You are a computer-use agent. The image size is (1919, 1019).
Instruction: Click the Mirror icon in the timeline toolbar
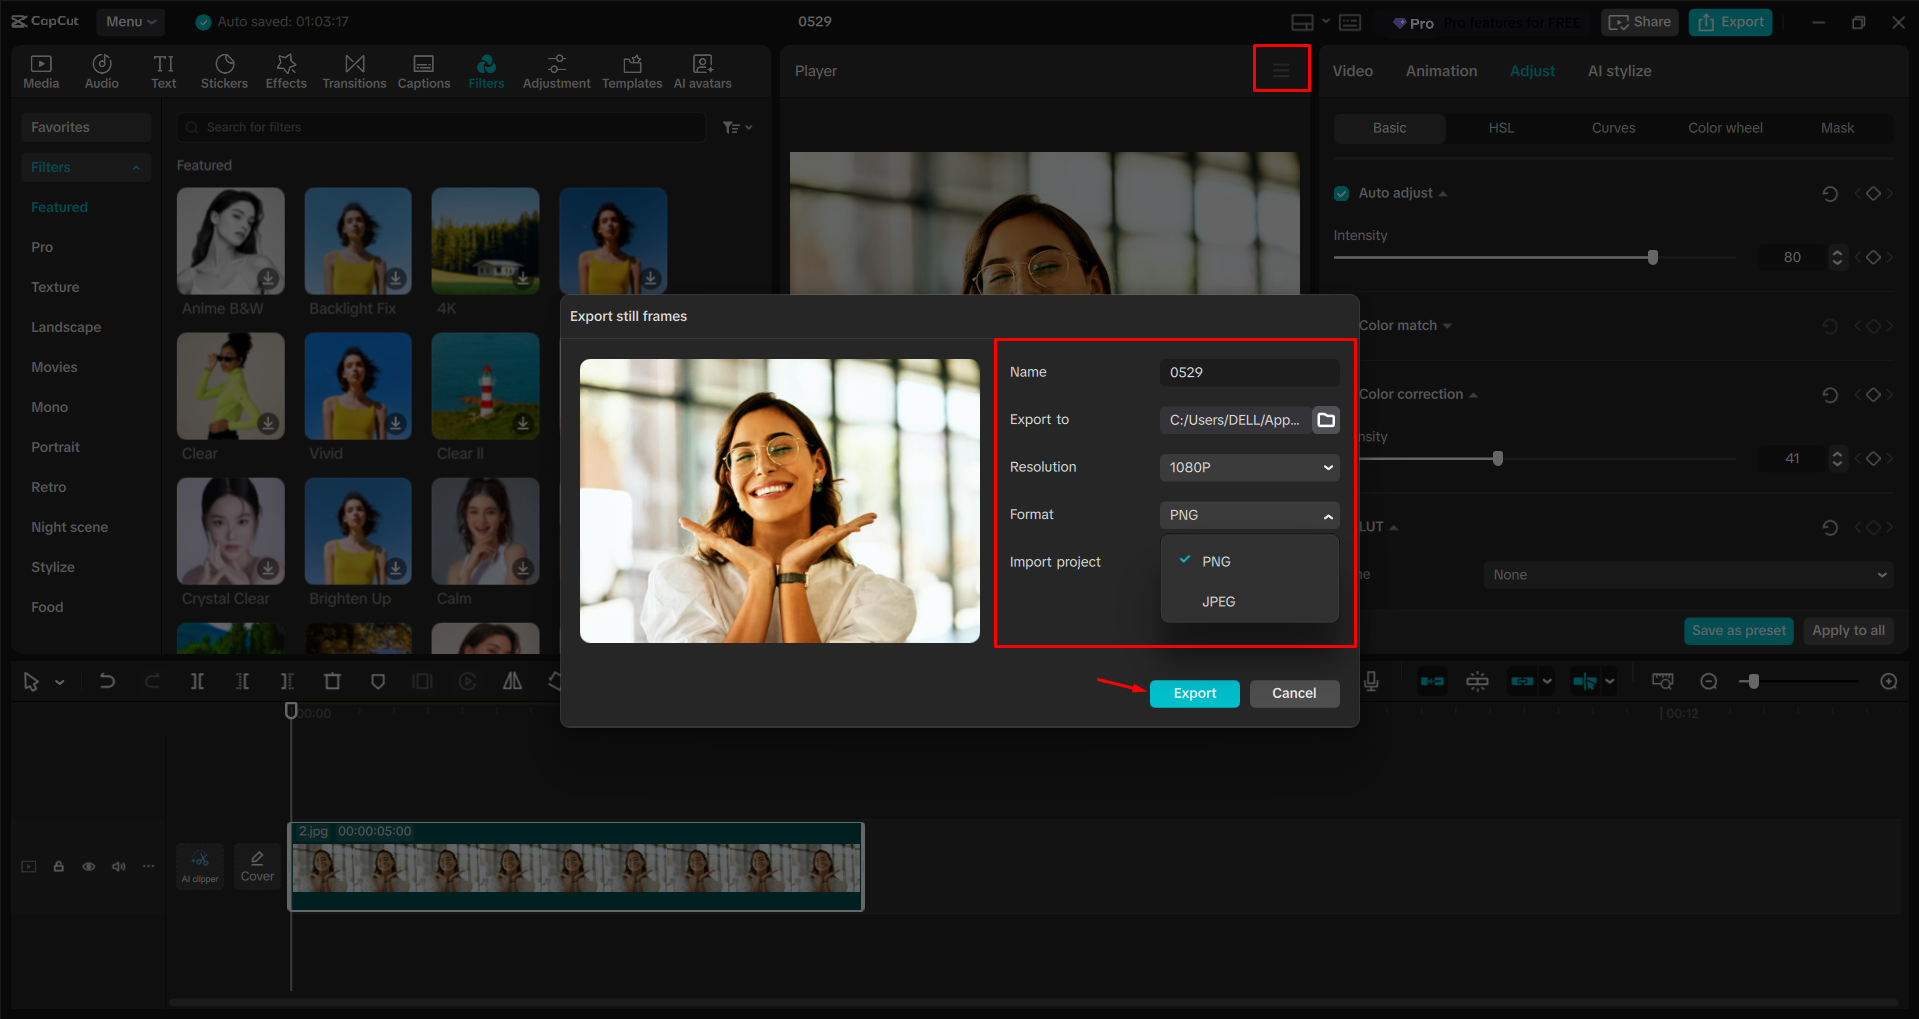512,681
